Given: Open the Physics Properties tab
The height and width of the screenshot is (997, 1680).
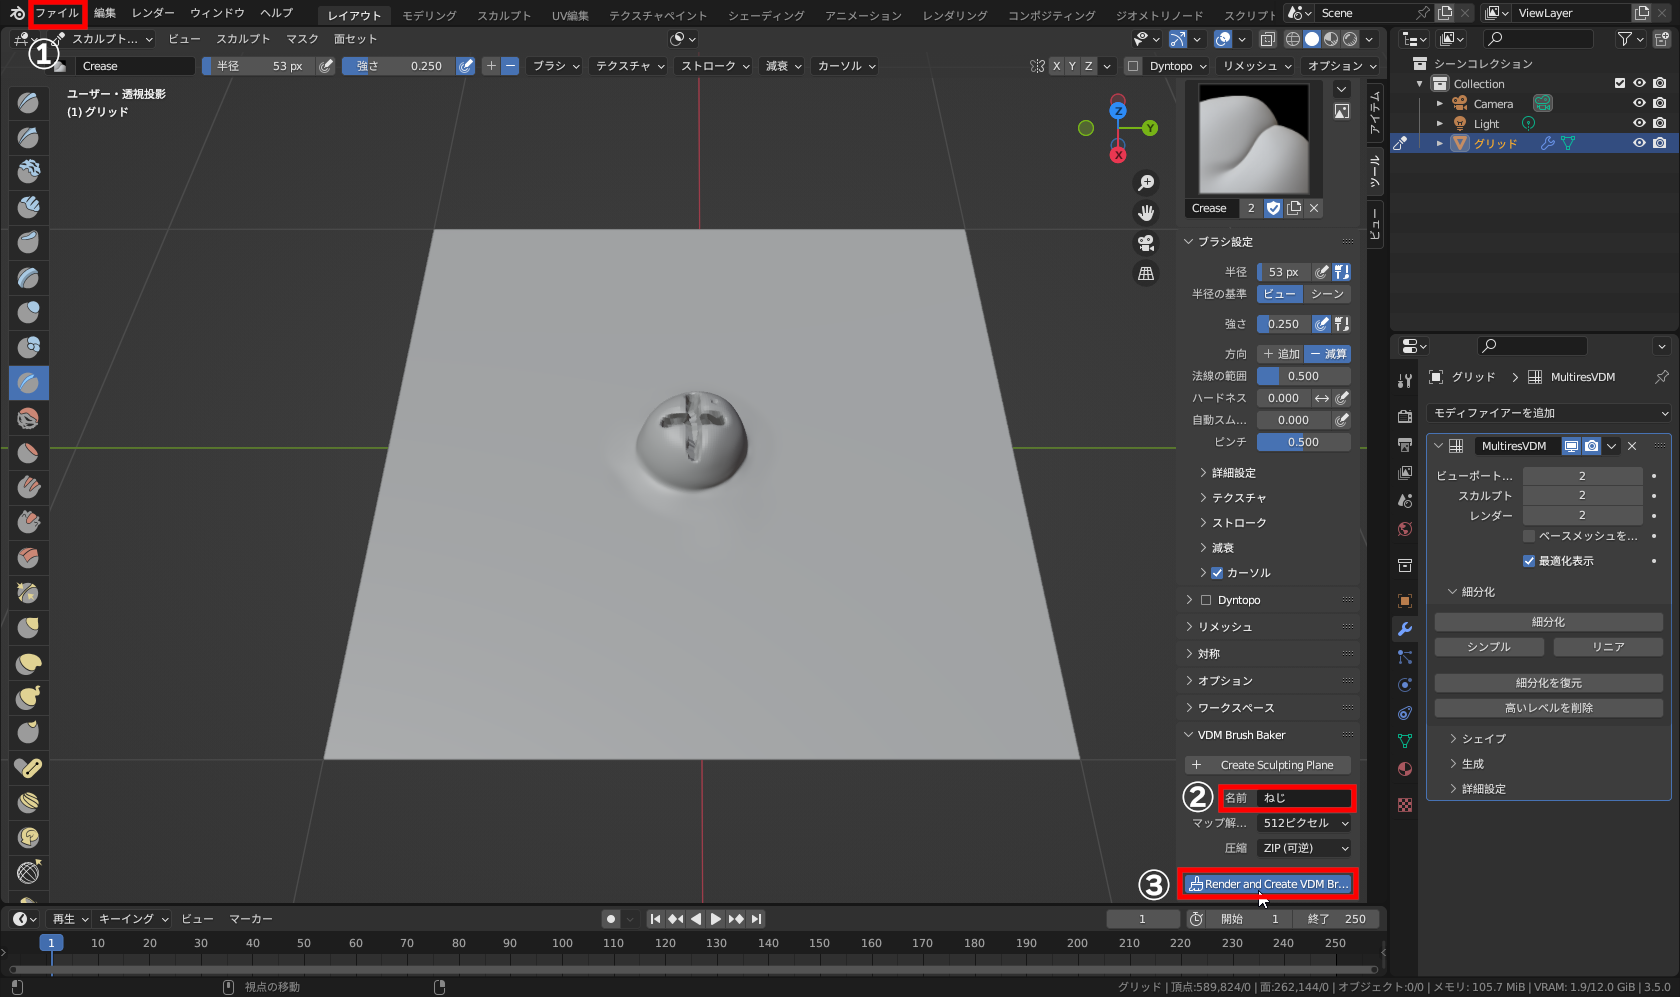Looking at the screenshot, I should (x=1404, y=684).
